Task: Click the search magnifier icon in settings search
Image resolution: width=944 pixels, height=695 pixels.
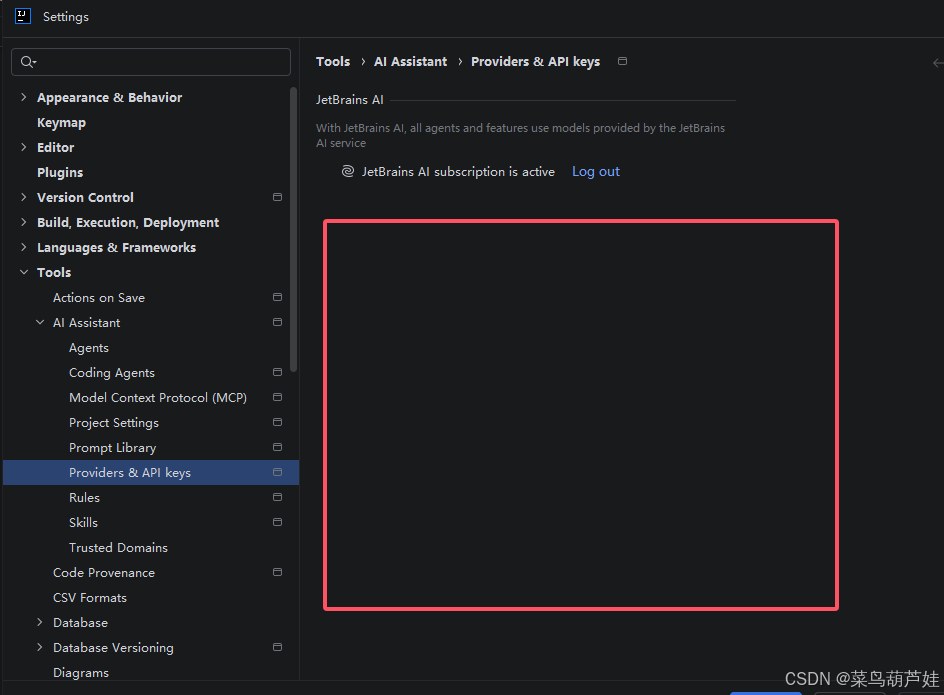Action: (28, 61)
